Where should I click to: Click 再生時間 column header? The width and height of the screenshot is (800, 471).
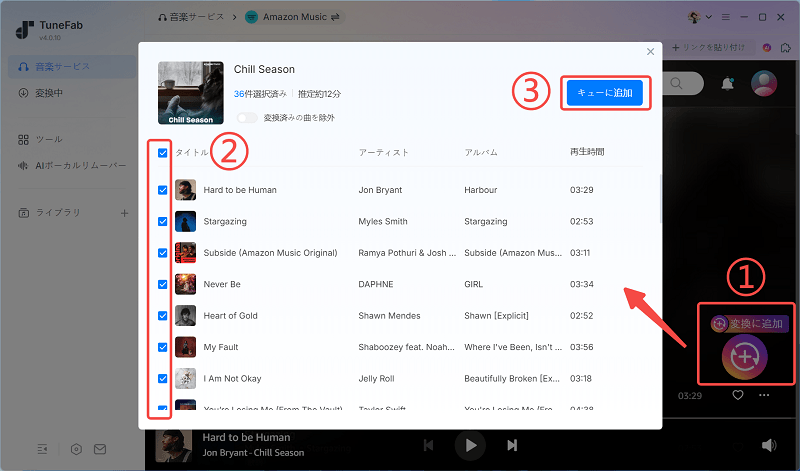click(587, 152)
